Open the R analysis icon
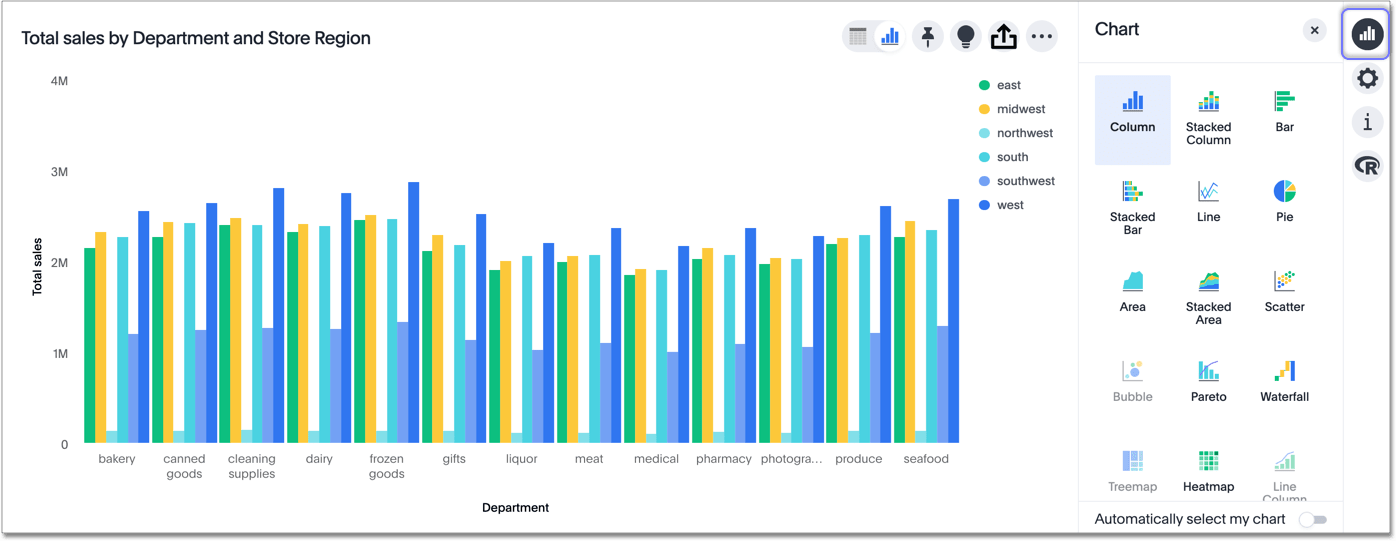 (1367, 166)
